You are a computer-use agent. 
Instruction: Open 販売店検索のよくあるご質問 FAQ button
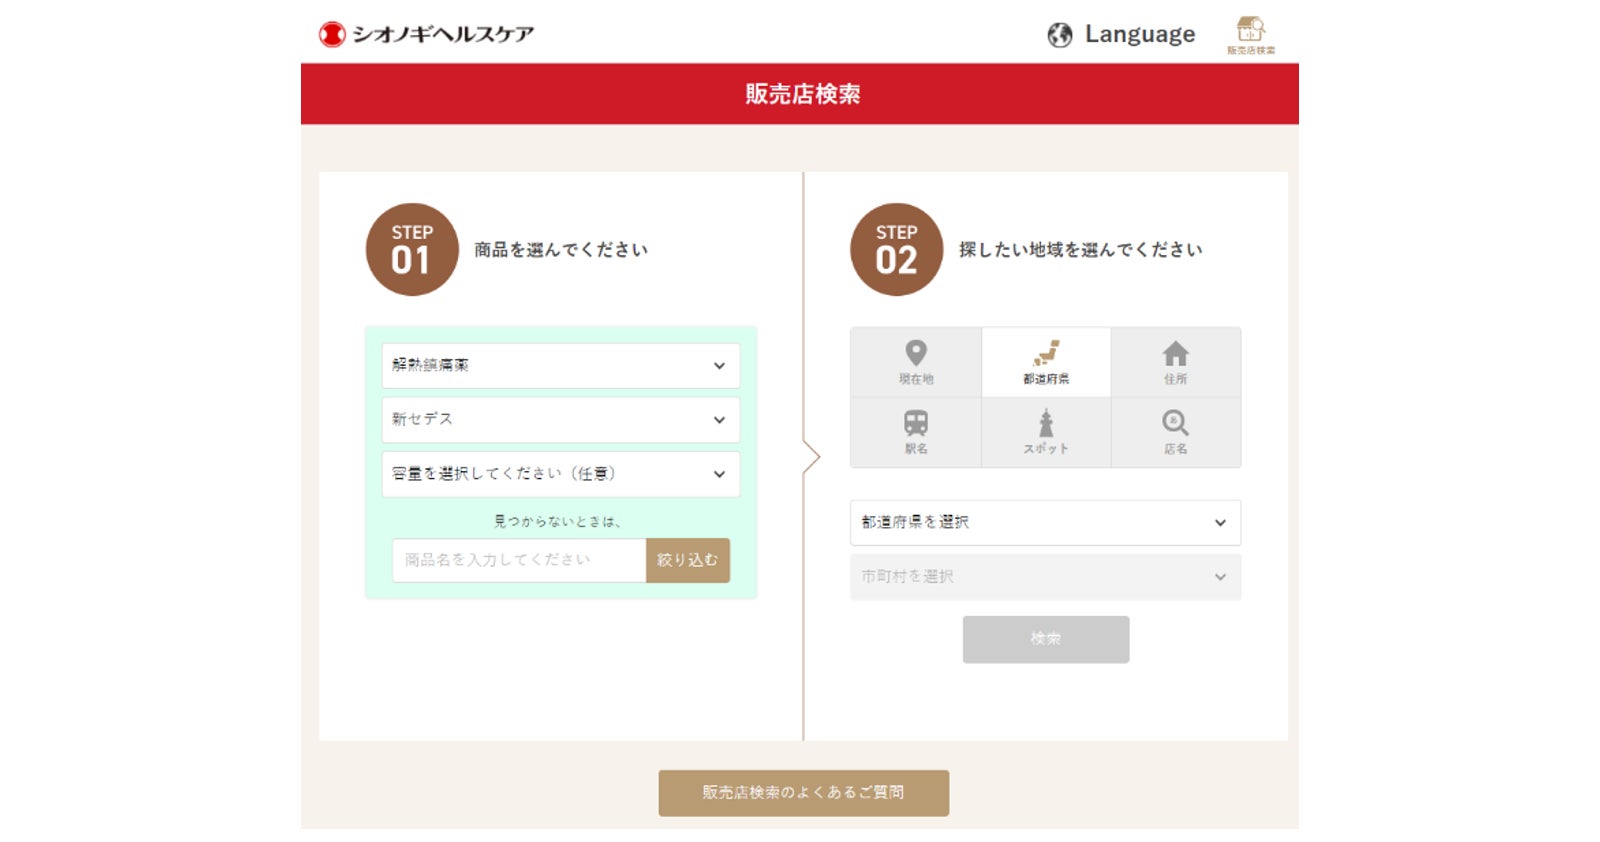(803, 793)
